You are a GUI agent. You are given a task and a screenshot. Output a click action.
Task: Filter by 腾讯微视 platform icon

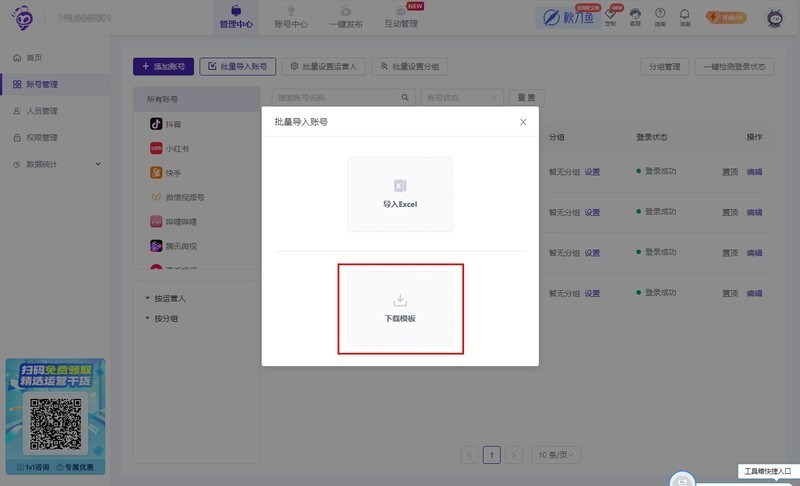click(x=156, y=246)
